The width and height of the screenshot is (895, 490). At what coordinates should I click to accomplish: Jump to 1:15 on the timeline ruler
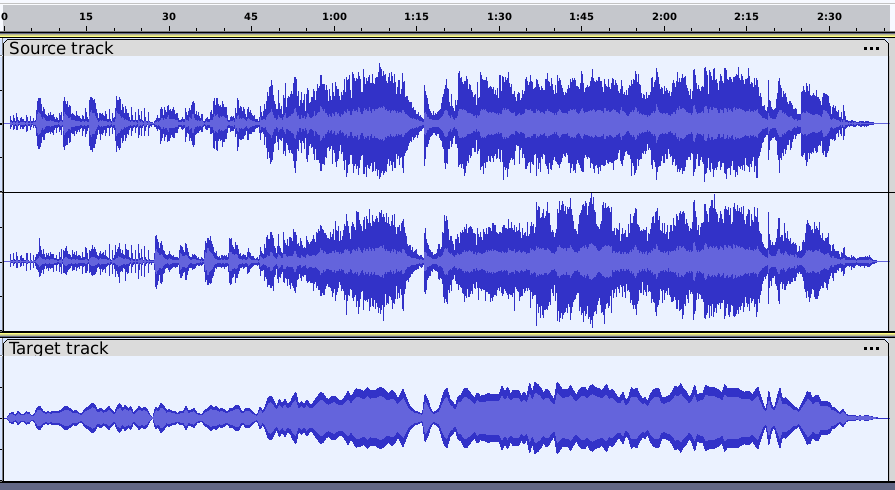(417, 16)
